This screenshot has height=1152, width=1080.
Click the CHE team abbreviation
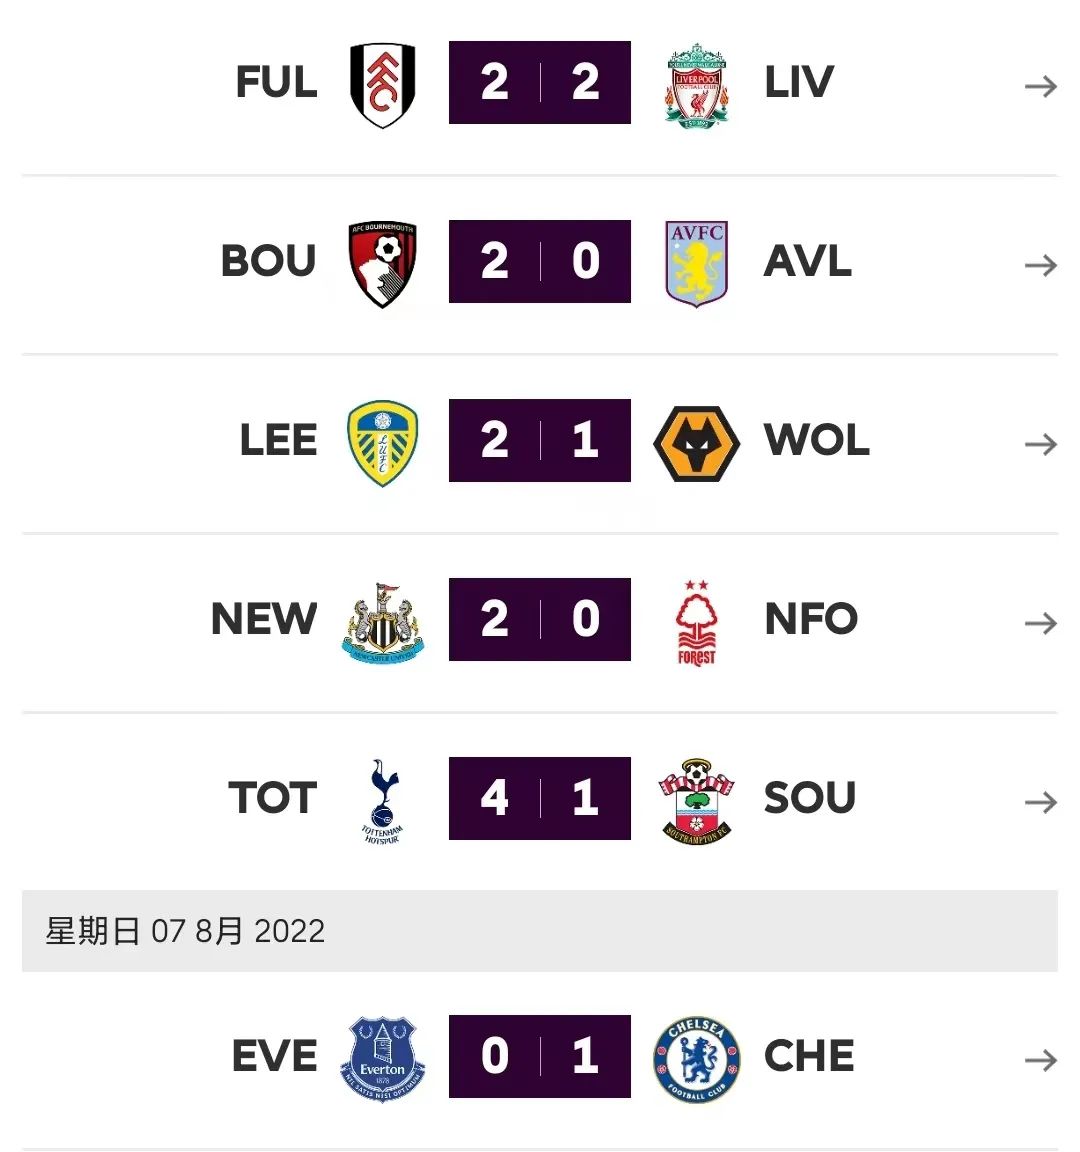tap(809, 1056)
